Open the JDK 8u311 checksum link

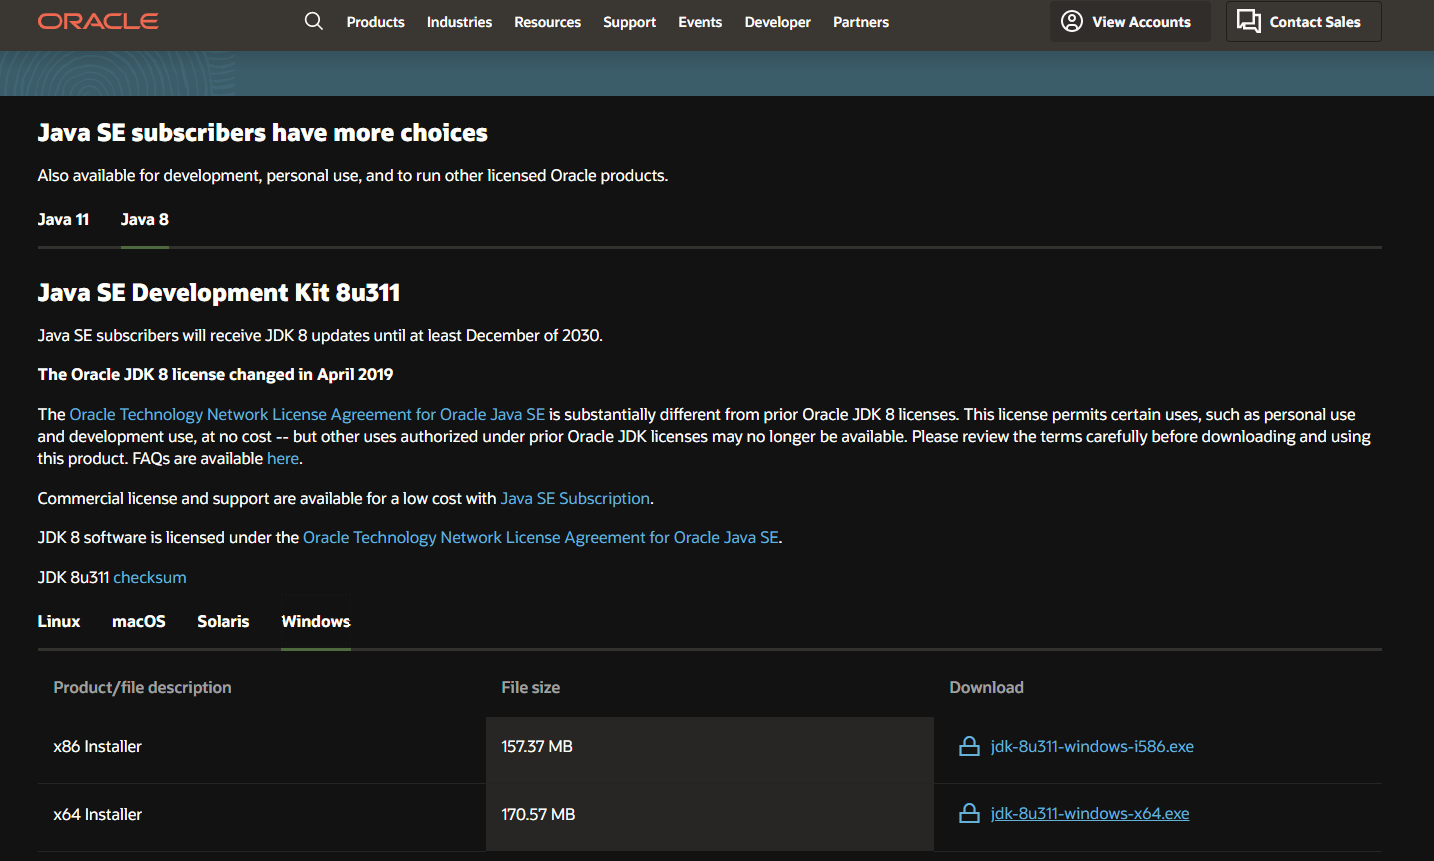[x=150, y=577]
